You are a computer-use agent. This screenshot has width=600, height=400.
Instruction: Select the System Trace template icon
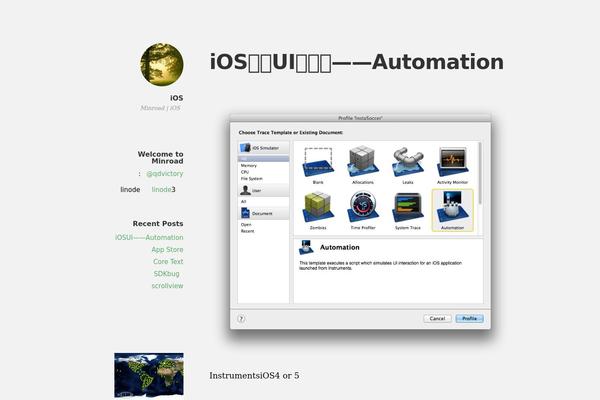point(408,207)
